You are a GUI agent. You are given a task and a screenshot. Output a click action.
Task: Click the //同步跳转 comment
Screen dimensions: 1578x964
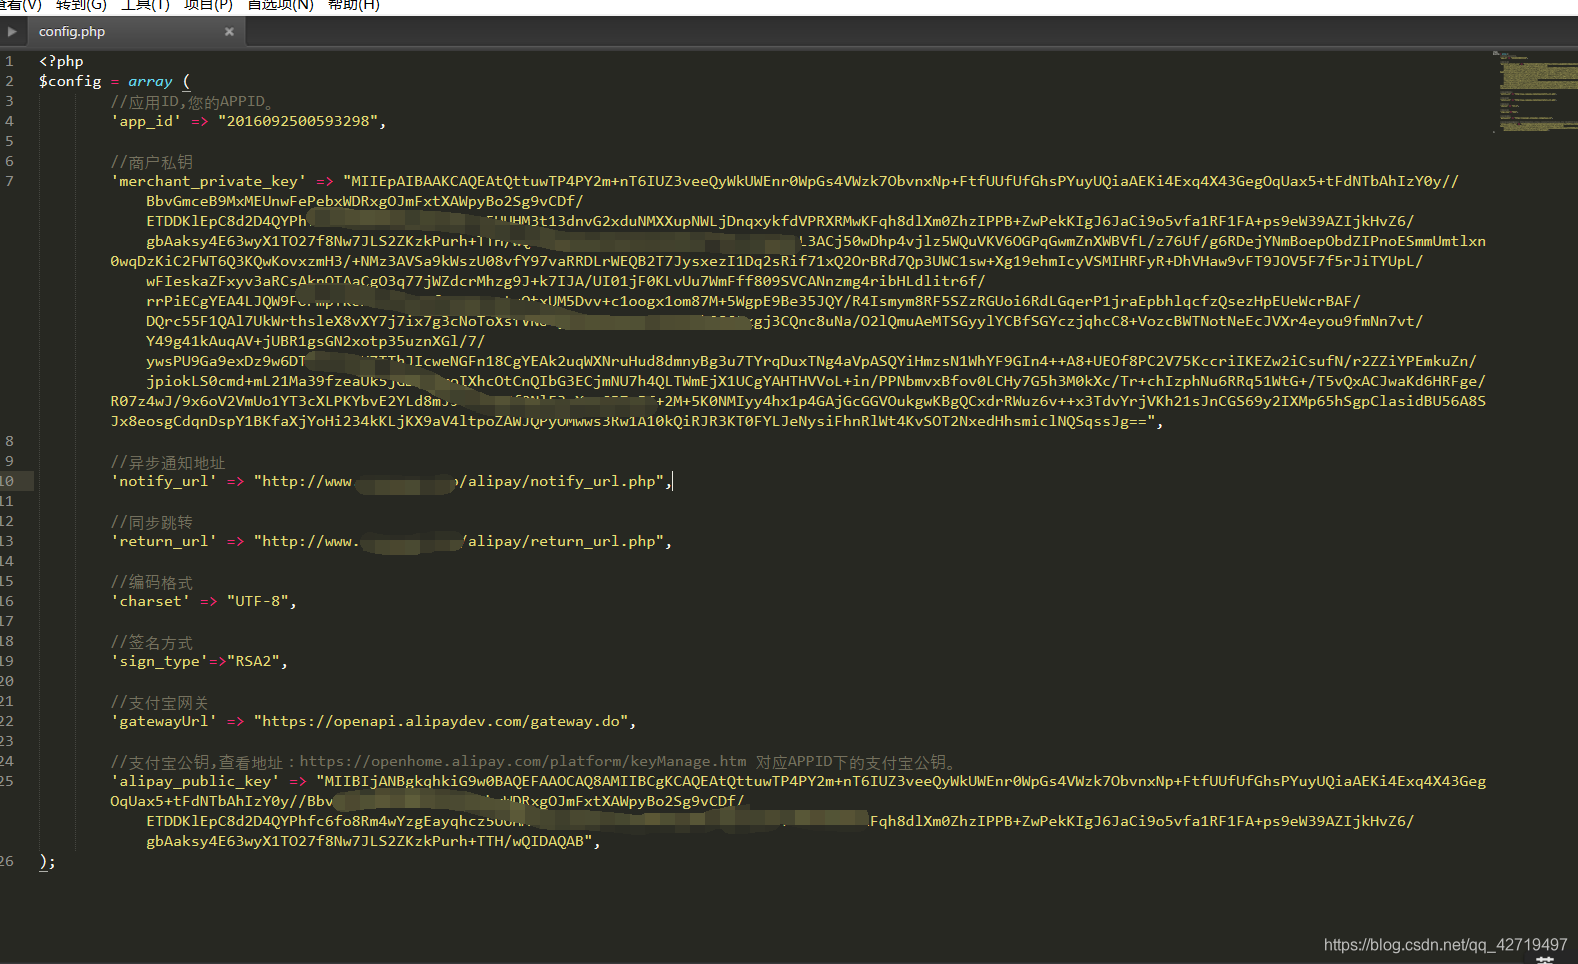152,523
